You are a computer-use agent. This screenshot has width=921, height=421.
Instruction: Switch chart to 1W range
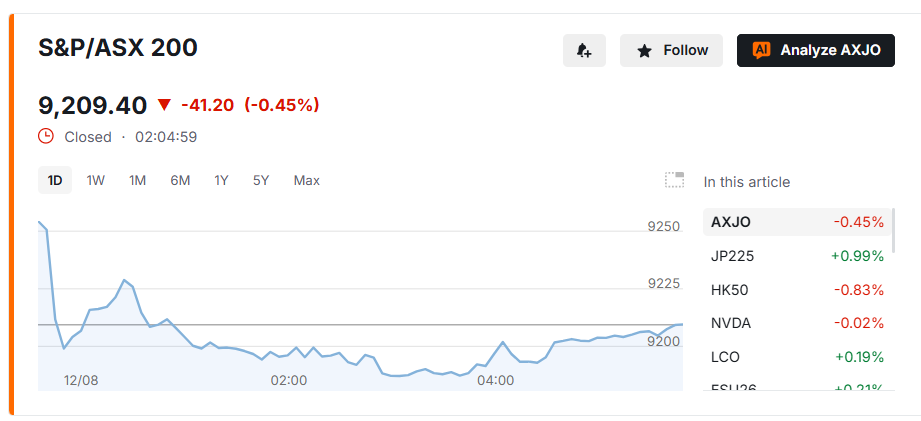95,180
